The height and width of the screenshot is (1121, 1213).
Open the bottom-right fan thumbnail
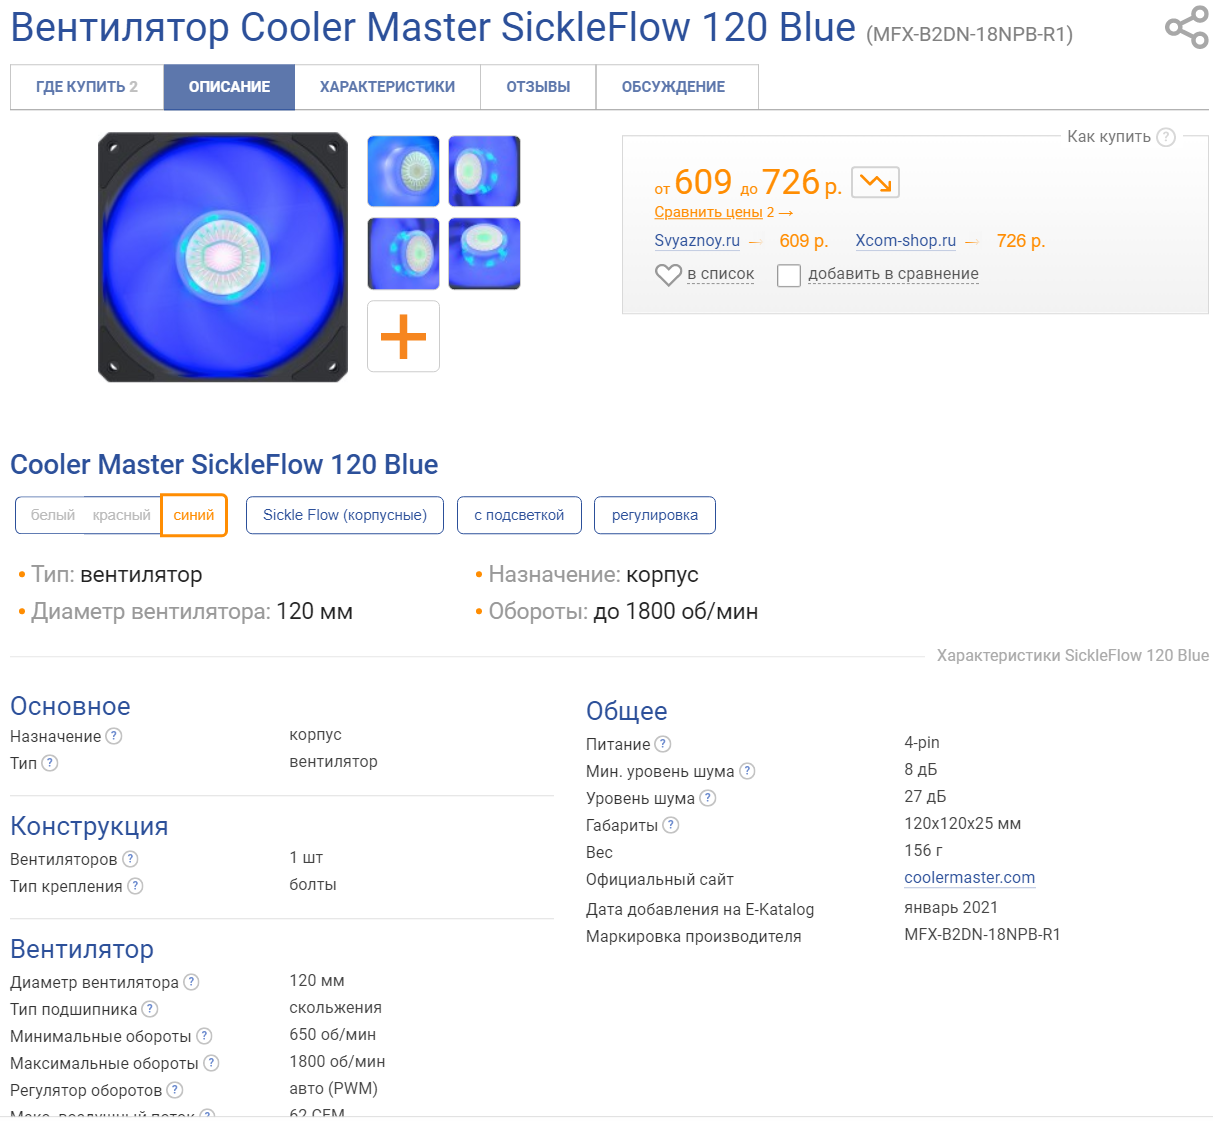(484, 254)
